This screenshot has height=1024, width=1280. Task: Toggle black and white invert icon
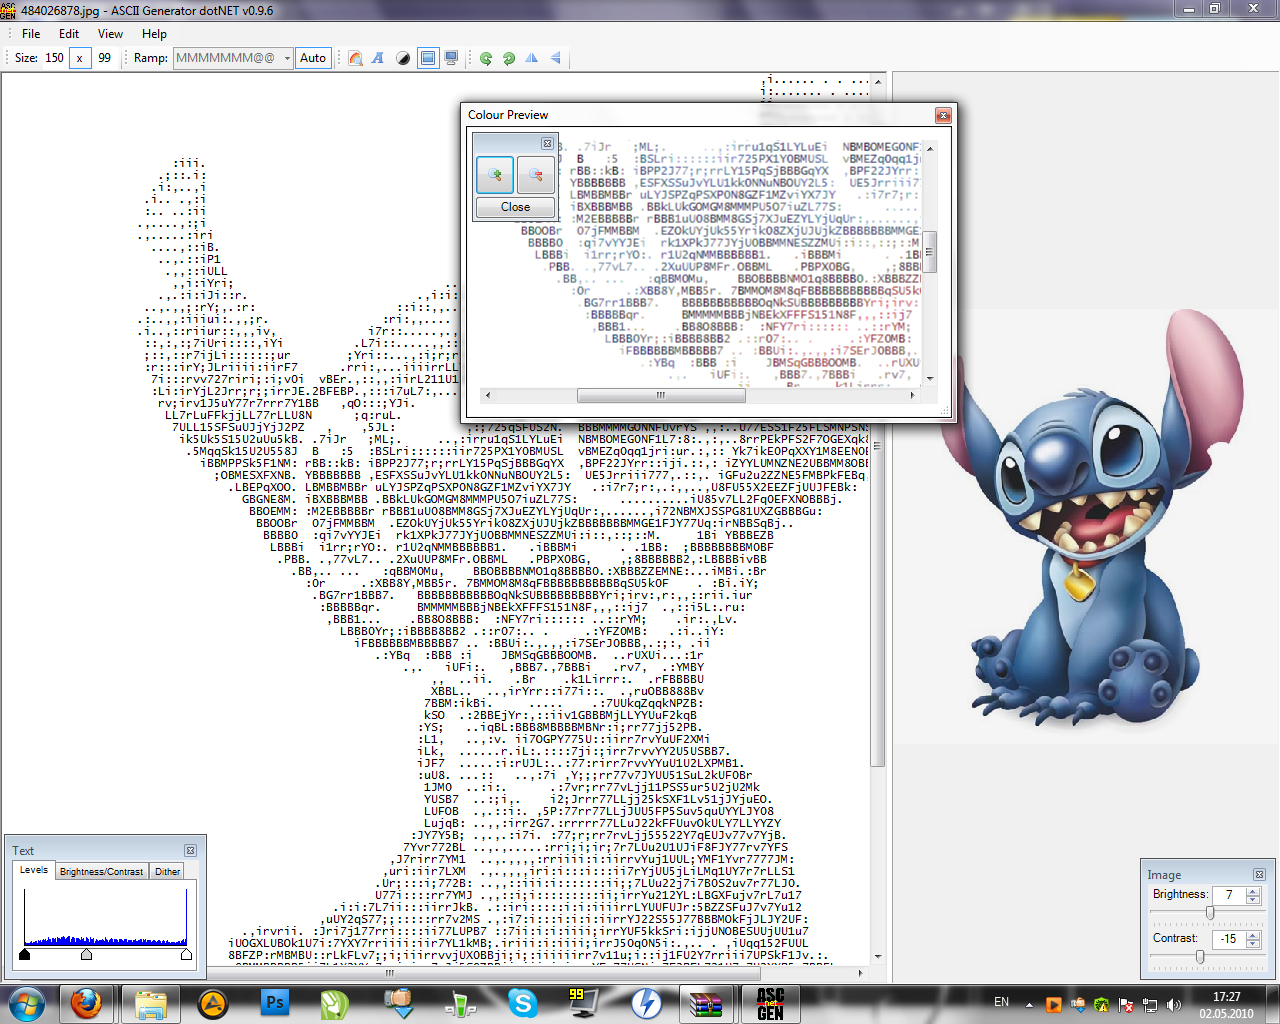[403, 58]
